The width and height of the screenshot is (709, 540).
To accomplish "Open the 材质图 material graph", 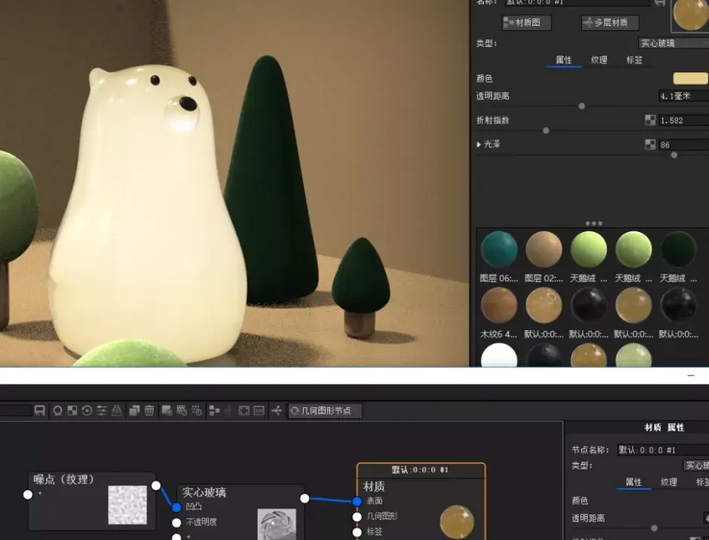I will [x=527, y=23].
